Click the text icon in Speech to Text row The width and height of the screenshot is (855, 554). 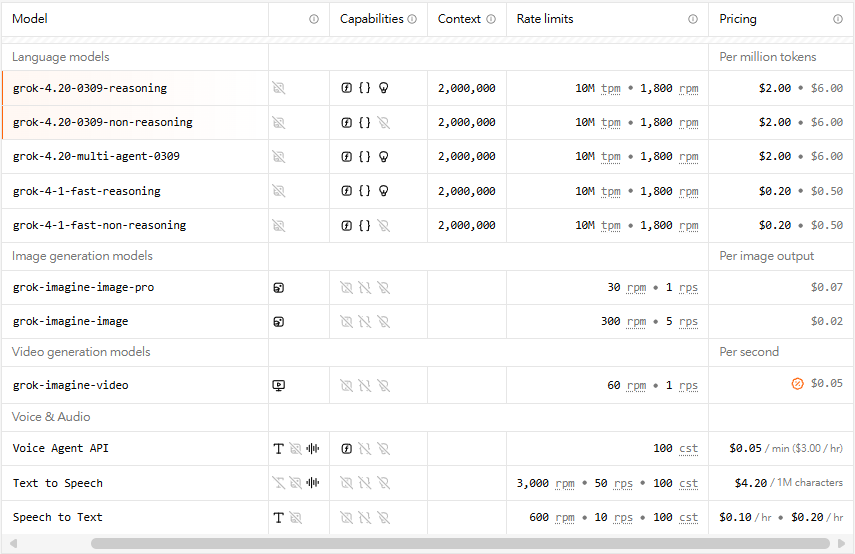[x=279, y=518]
